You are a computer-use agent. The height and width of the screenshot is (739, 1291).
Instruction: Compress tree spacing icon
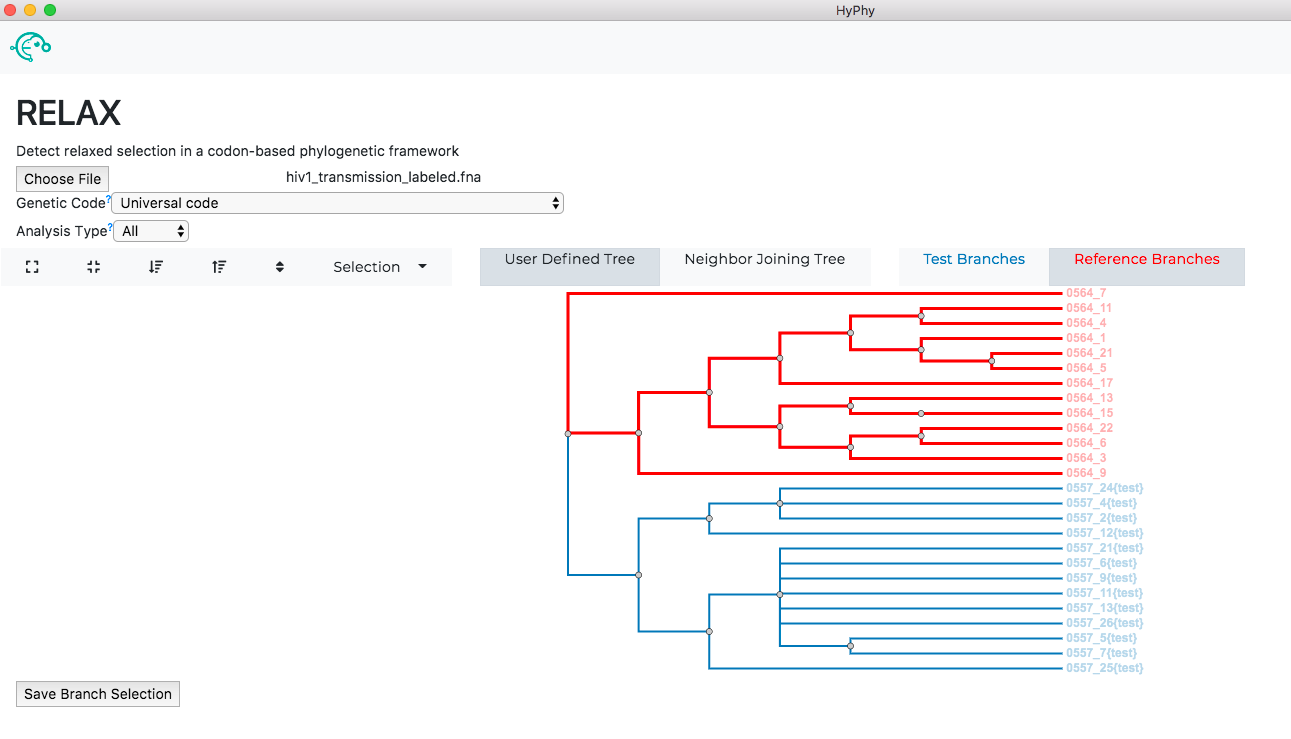click(94, 267)
